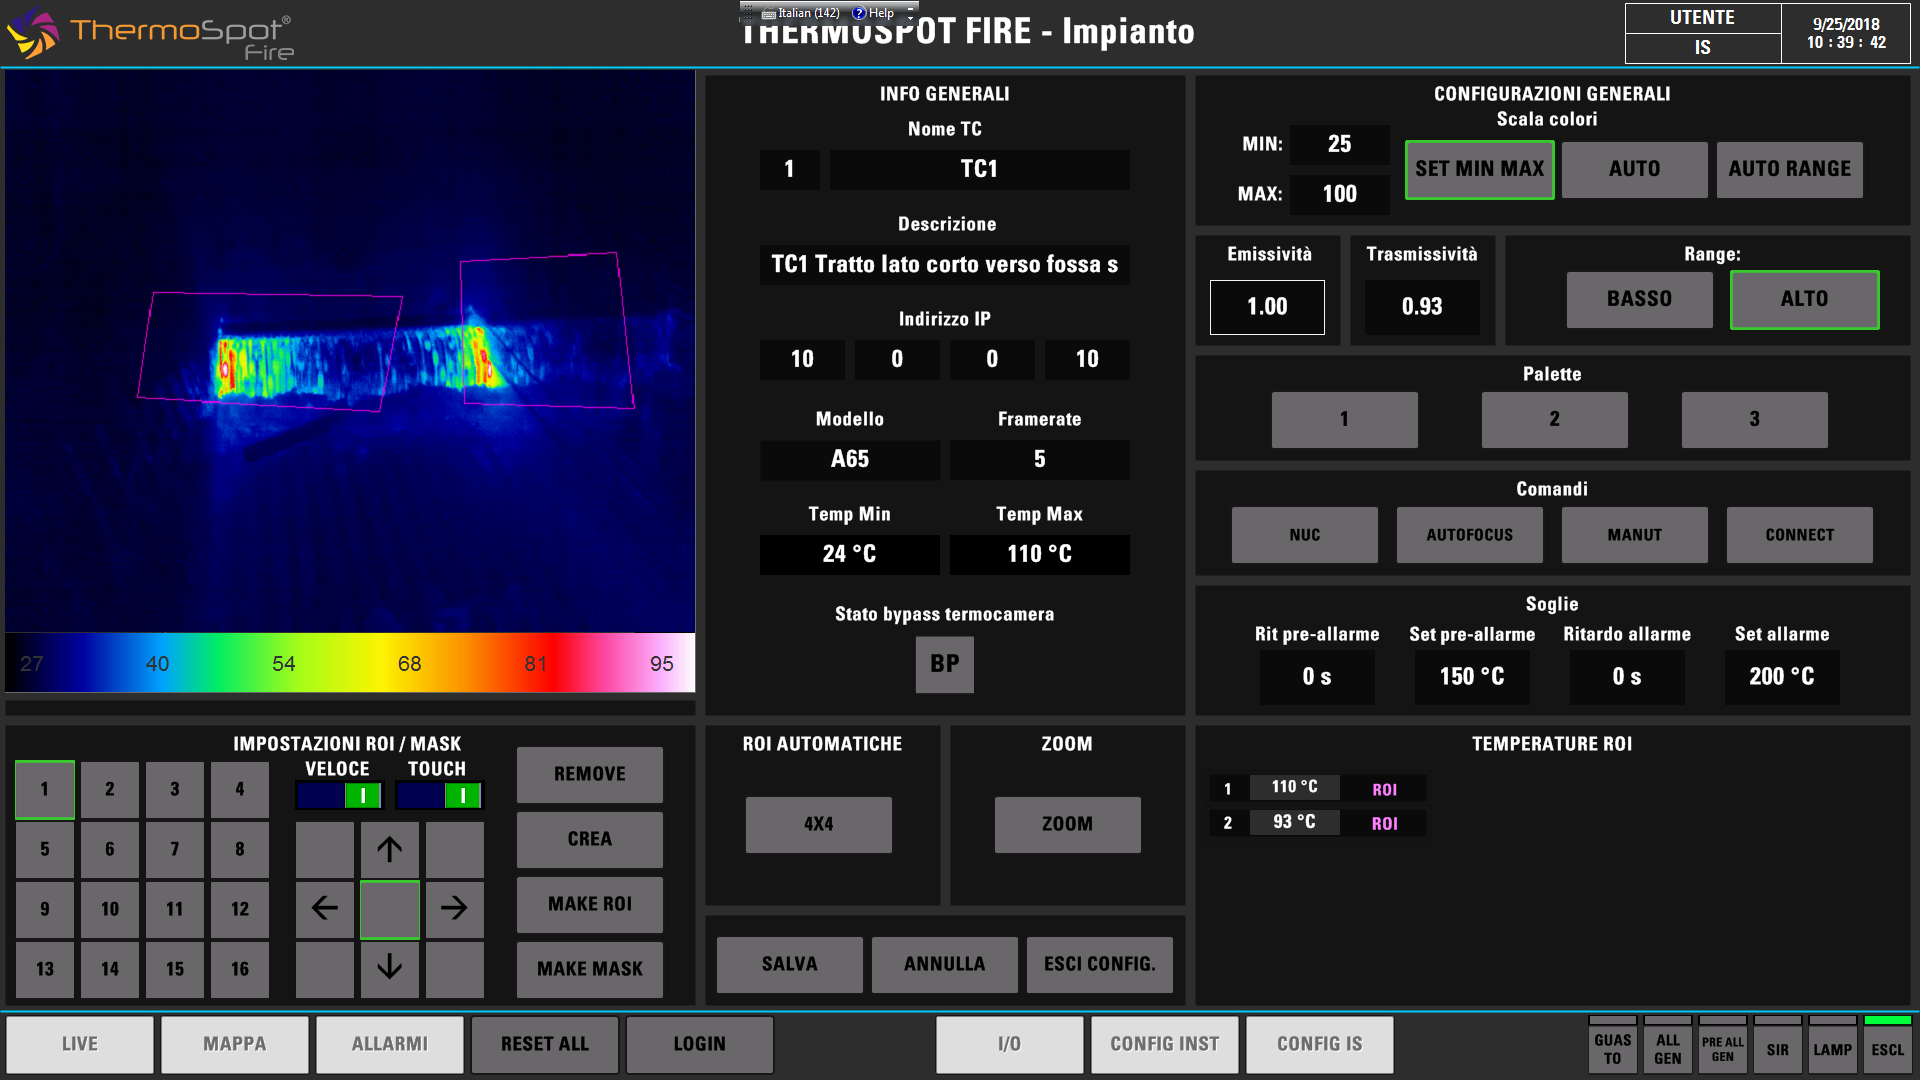This screenshot has height=1080, width=1920.
Task: Enable AUTO RANGE color scale mode
Action: 1789,169
